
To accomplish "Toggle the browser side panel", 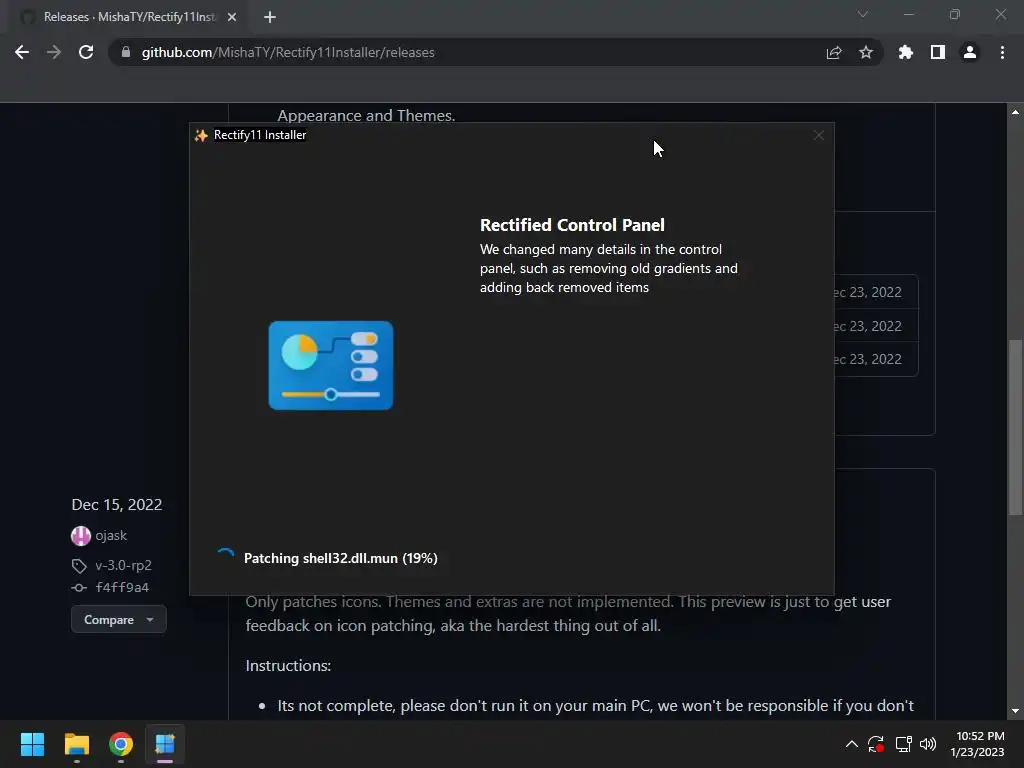I will pyautogui.click(x=938, y=52).
